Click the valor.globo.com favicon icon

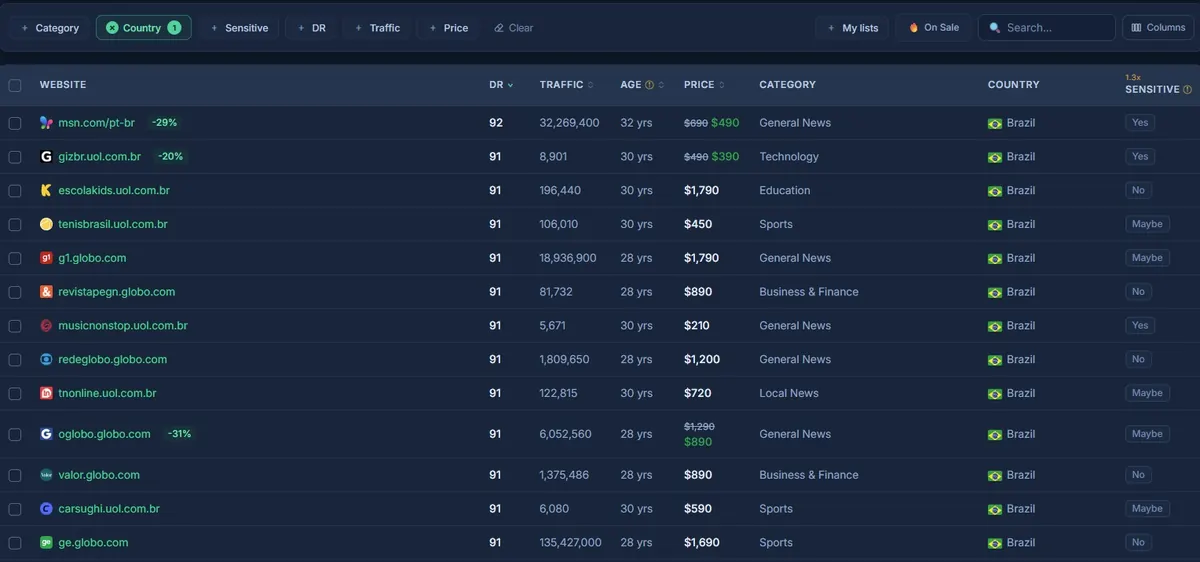[46, 475]
